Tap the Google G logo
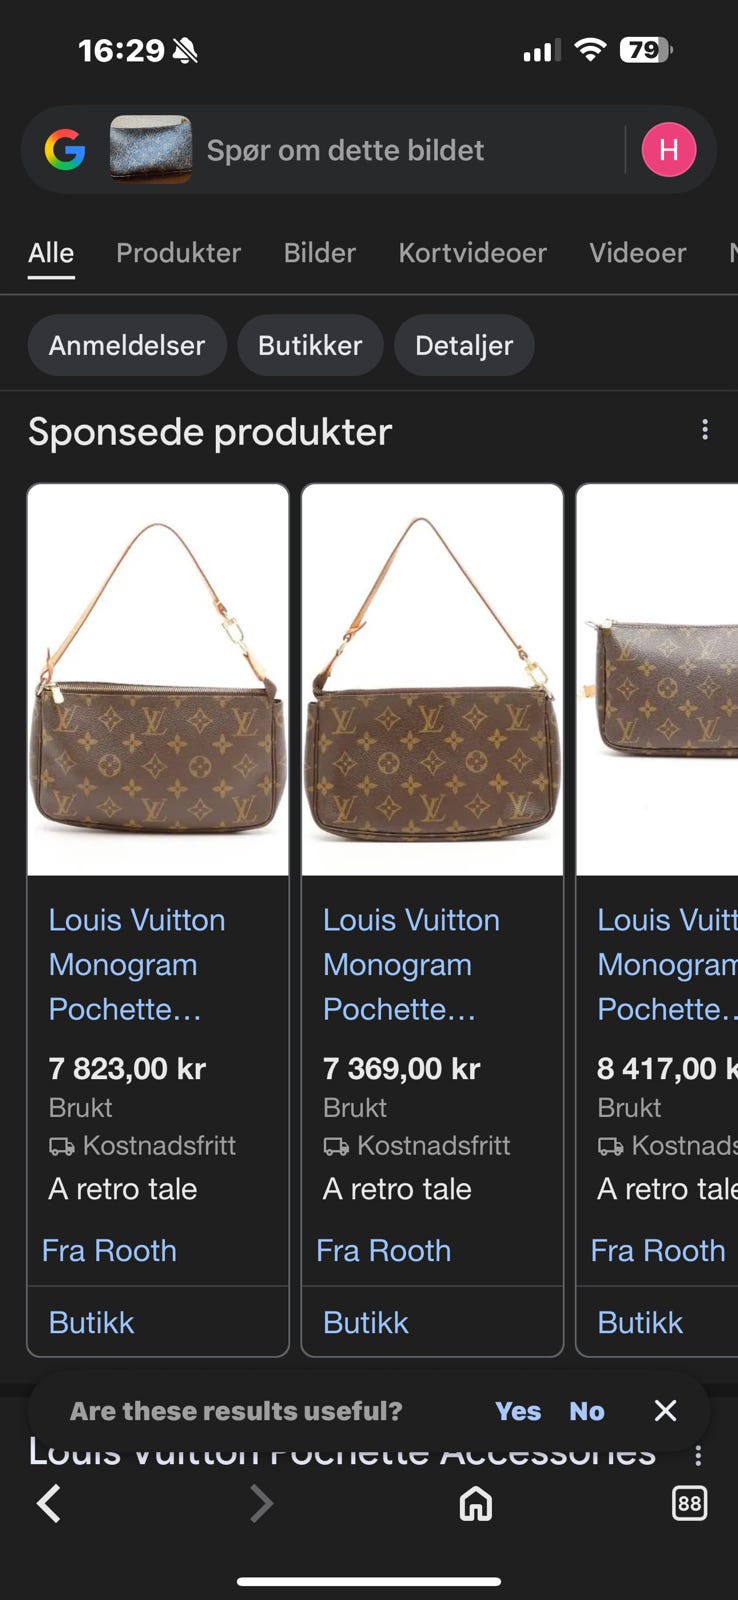 click(x=66, y=150)
